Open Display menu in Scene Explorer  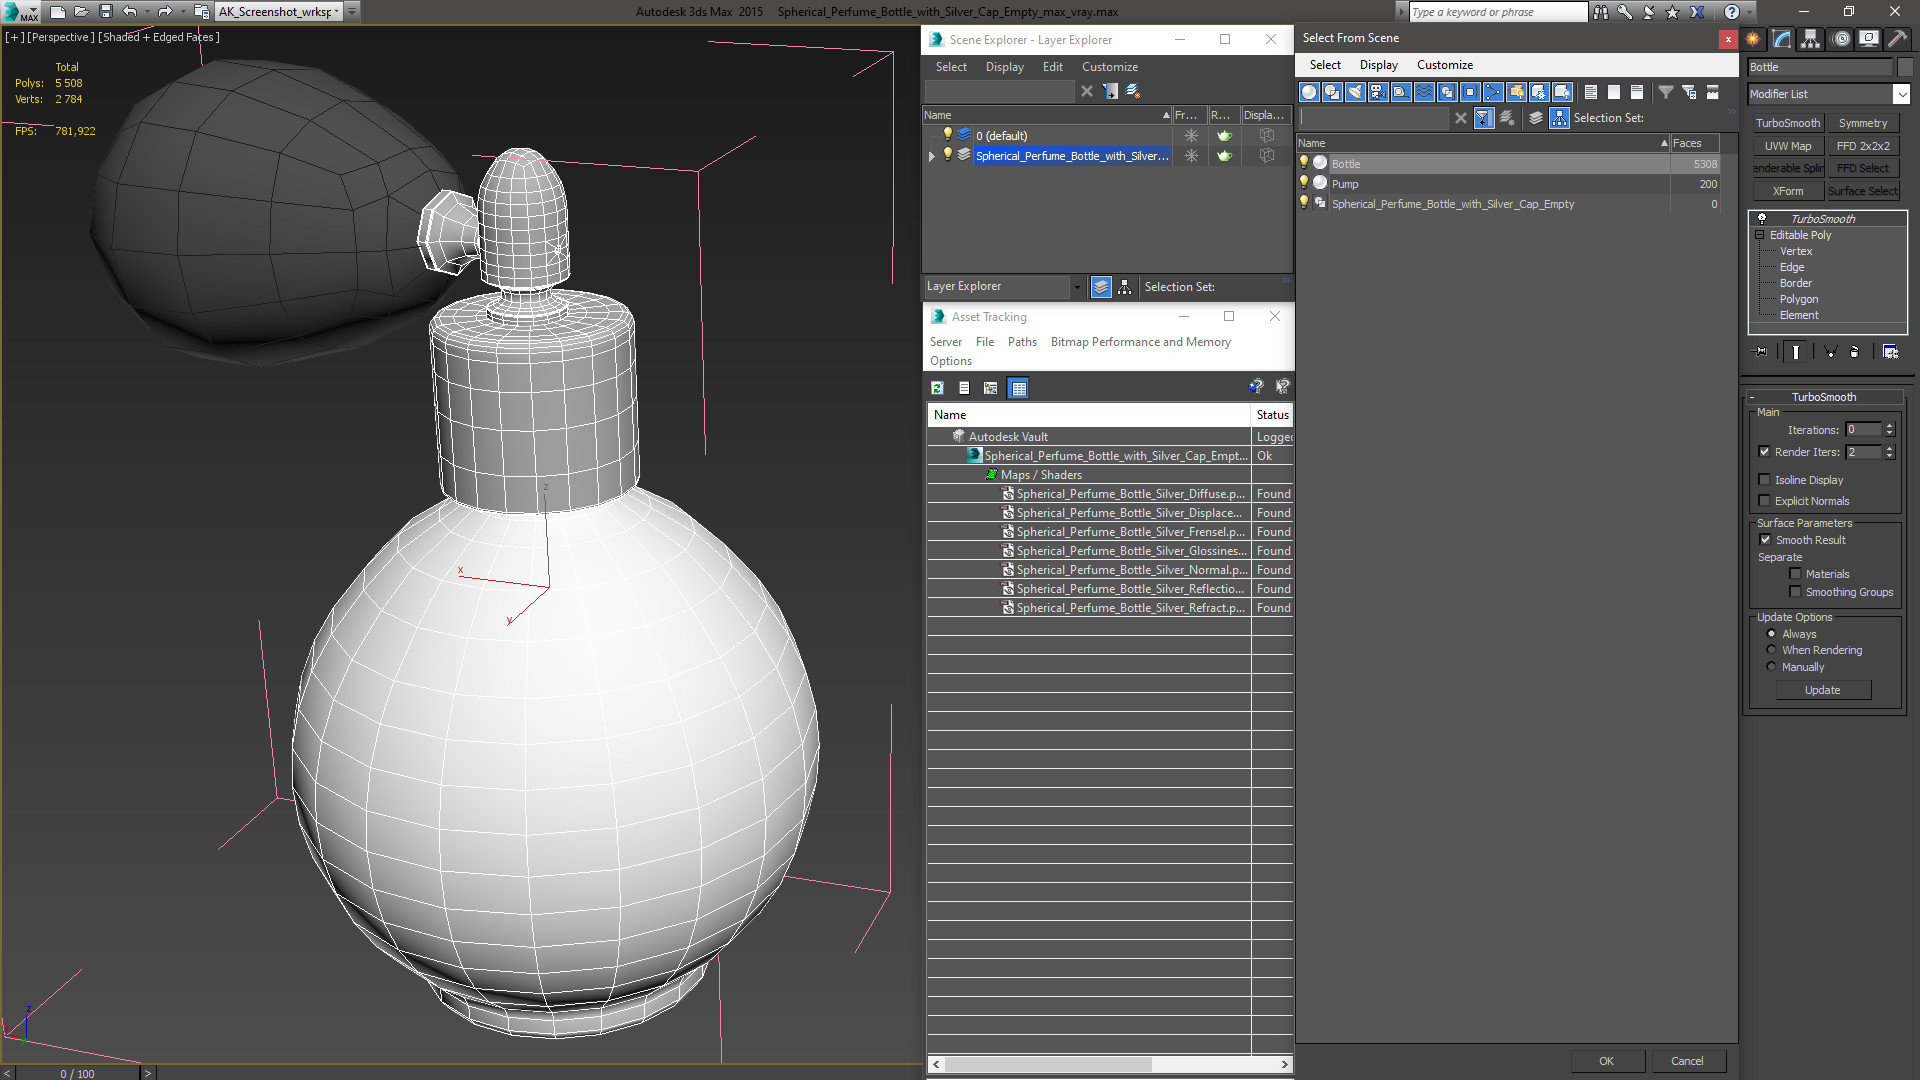tap(1005, 67)
